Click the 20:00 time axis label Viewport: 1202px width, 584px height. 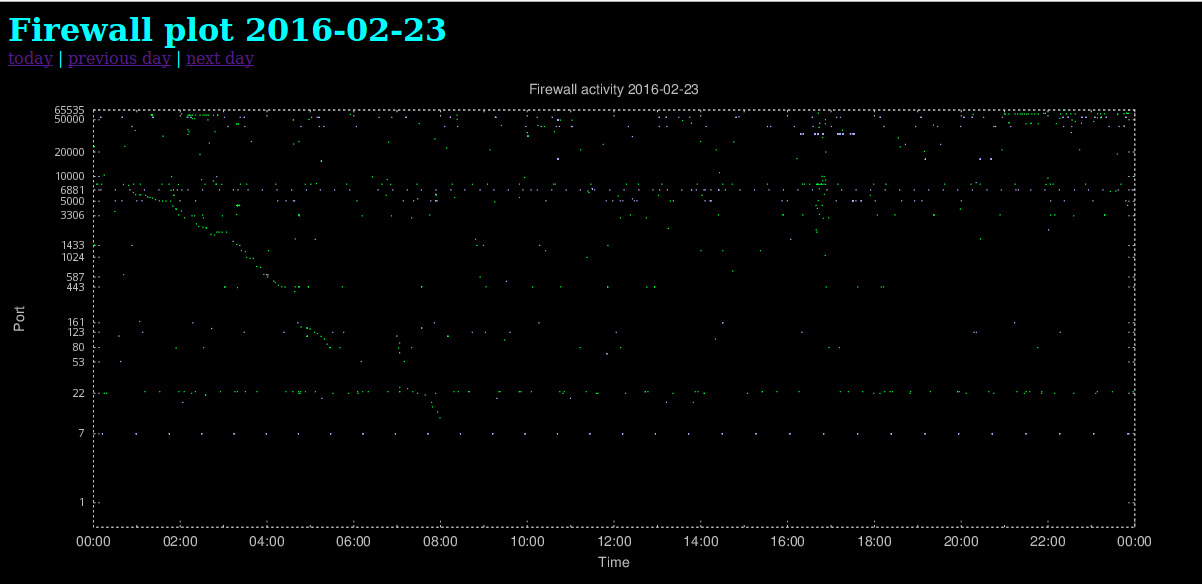961,541
